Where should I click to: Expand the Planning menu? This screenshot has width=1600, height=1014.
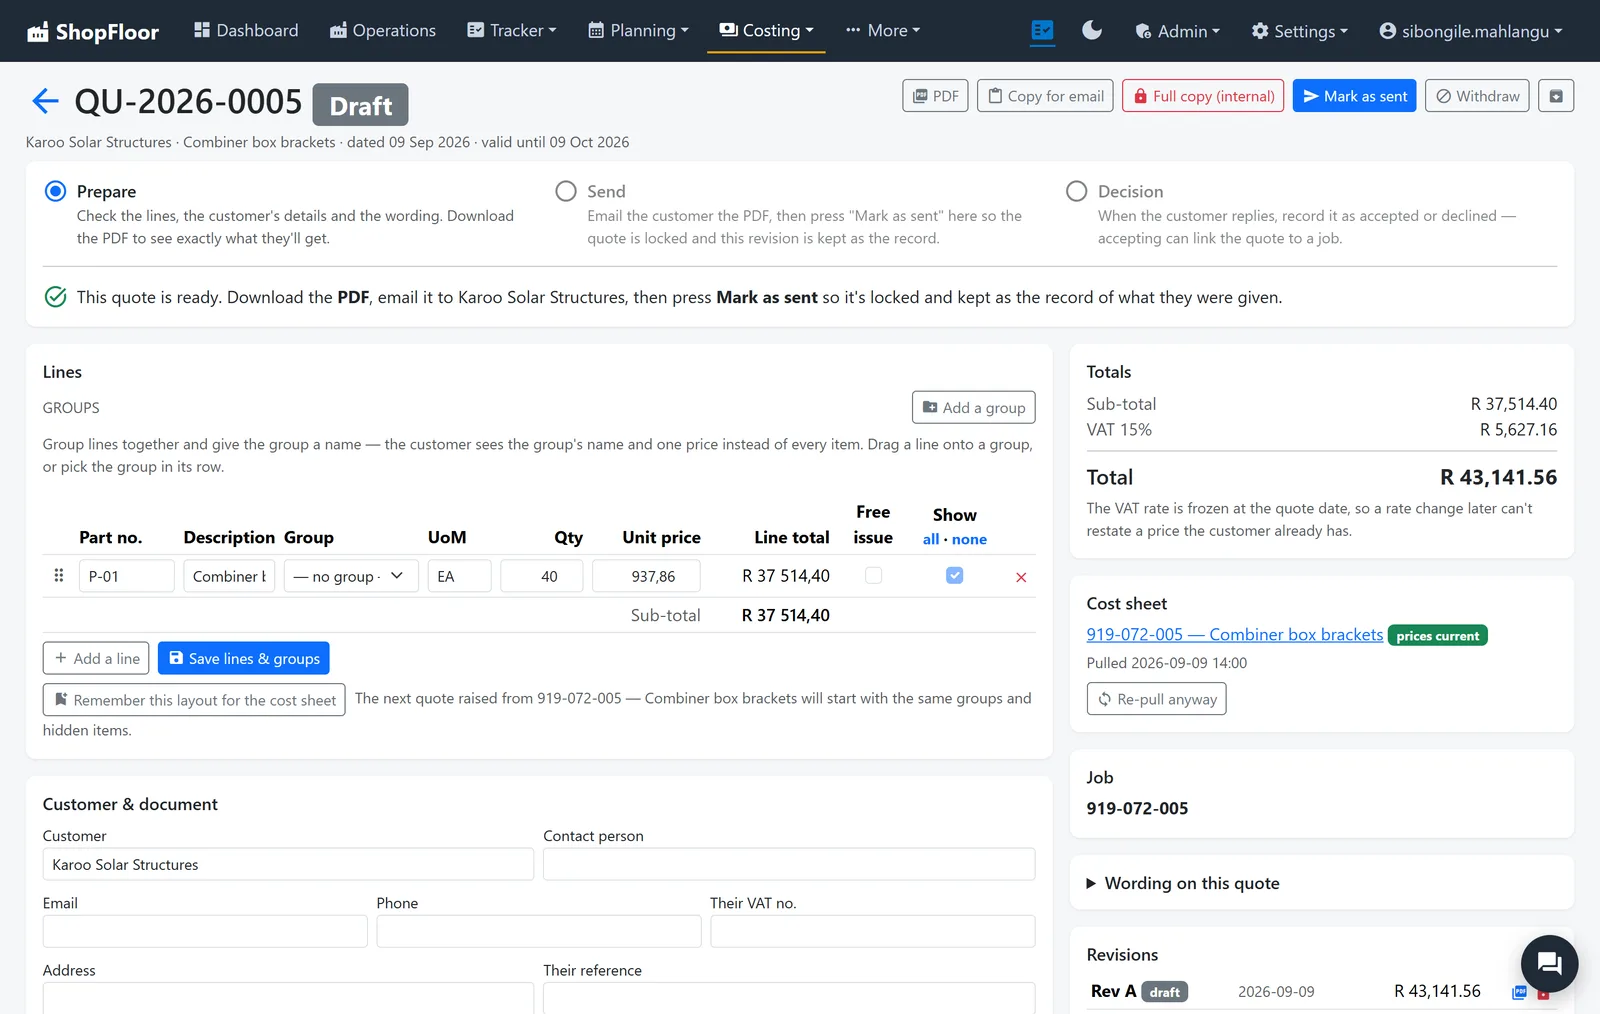point(638,31)
